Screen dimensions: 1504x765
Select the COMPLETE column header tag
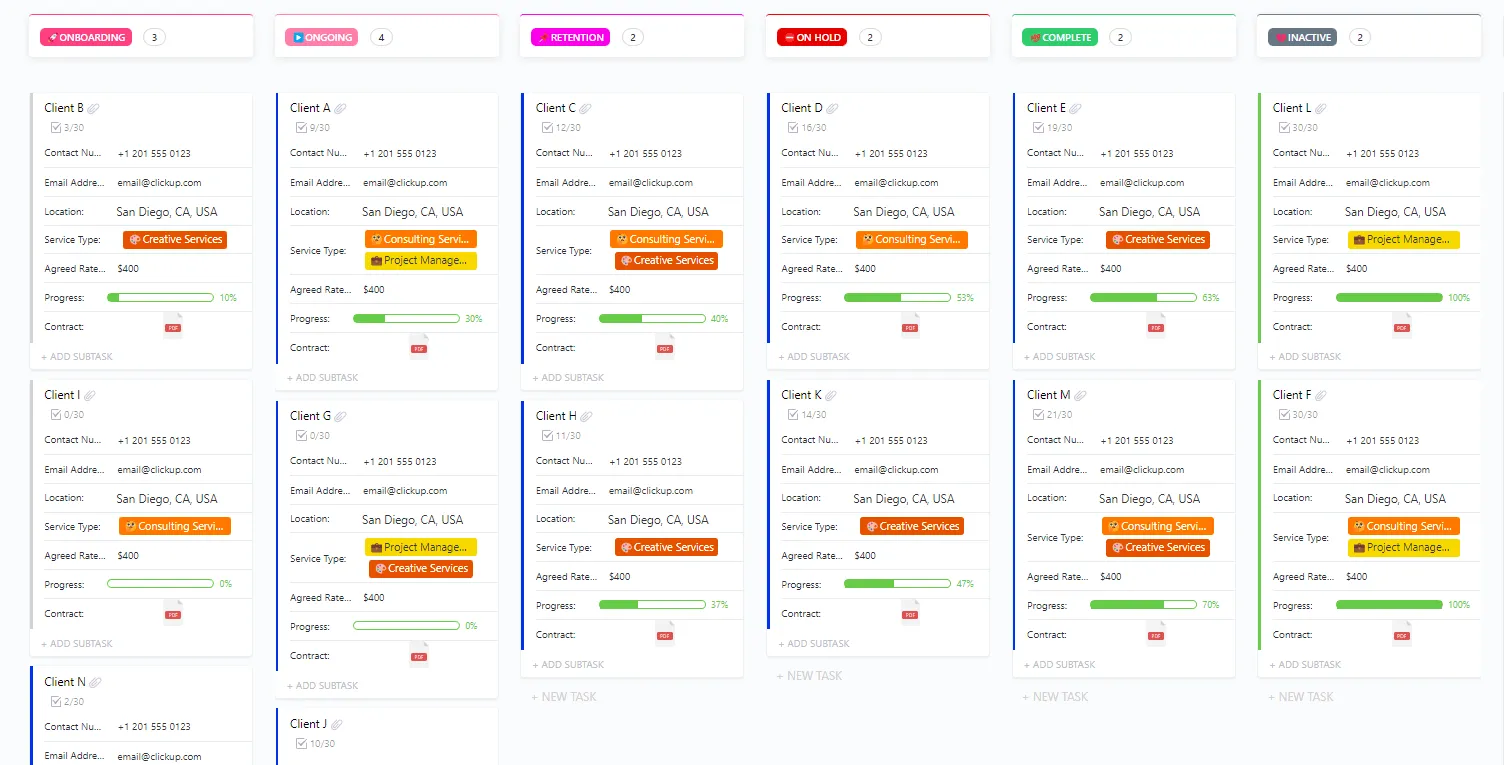(1060, 37)
